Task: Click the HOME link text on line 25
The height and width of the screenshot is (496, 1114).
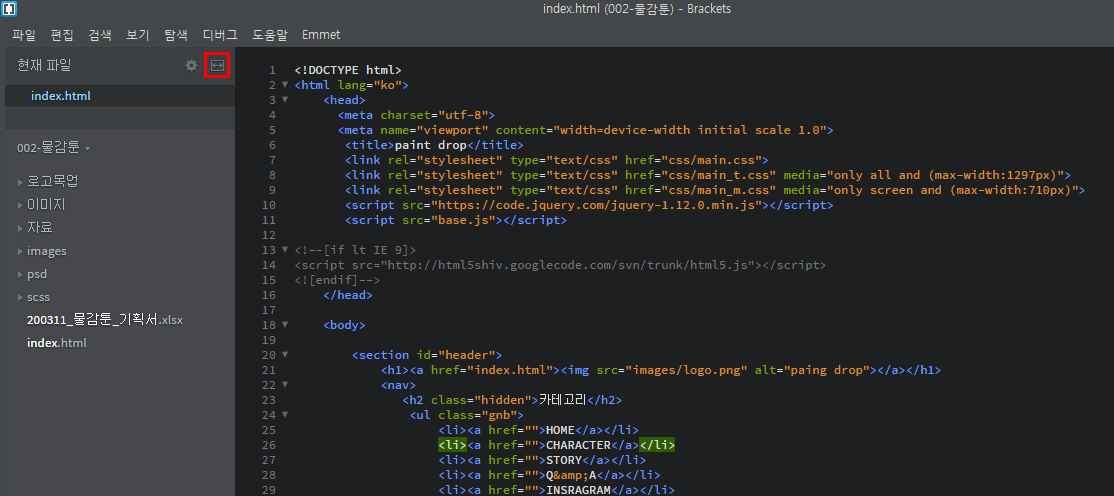Action: pyautogui.click(x=560, y=430)
